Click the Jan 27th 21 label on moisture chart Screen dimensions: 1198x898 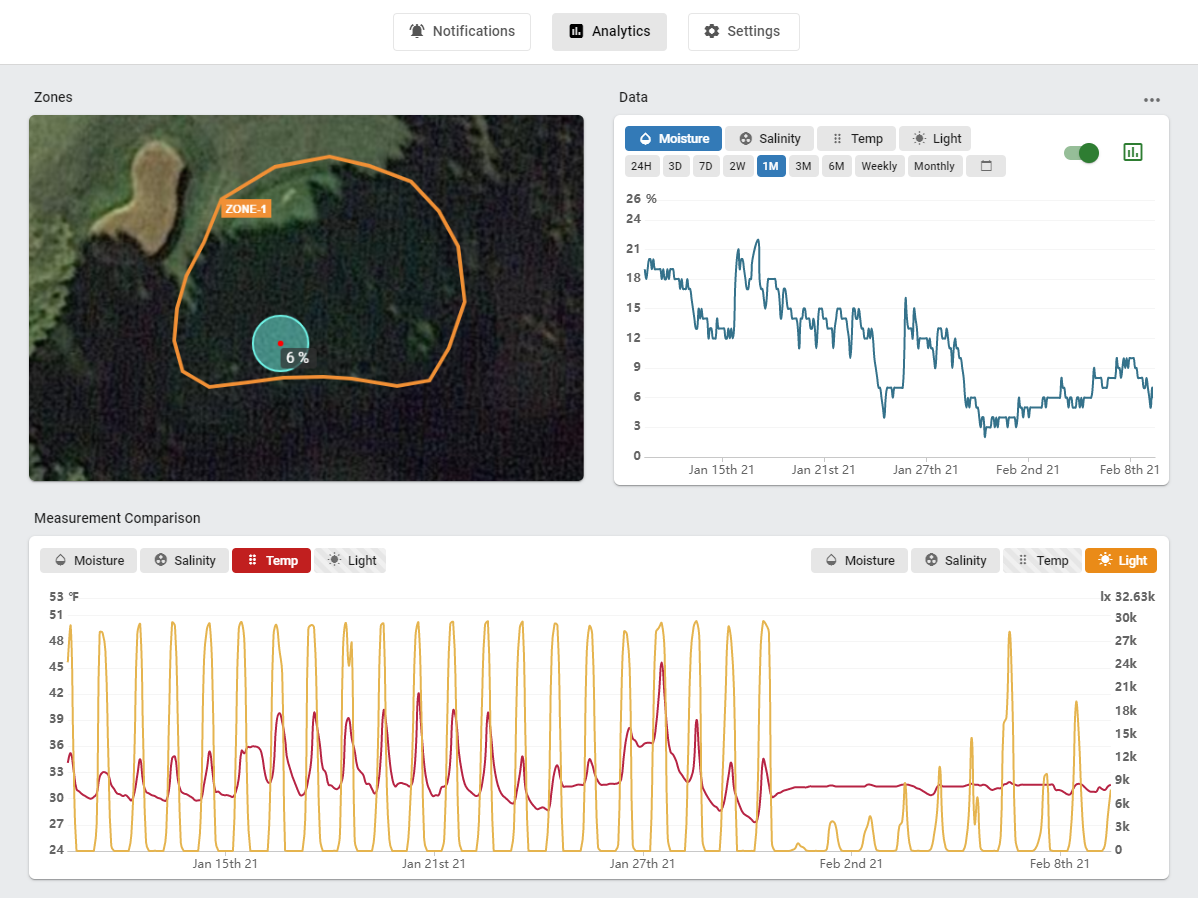point(925,469)
